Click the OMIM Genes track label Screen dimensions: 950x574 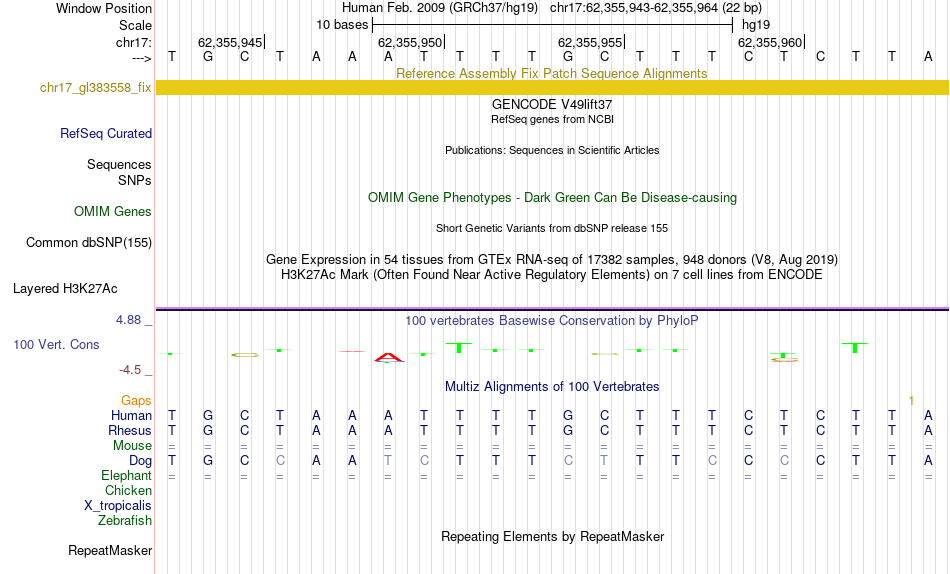112,212
